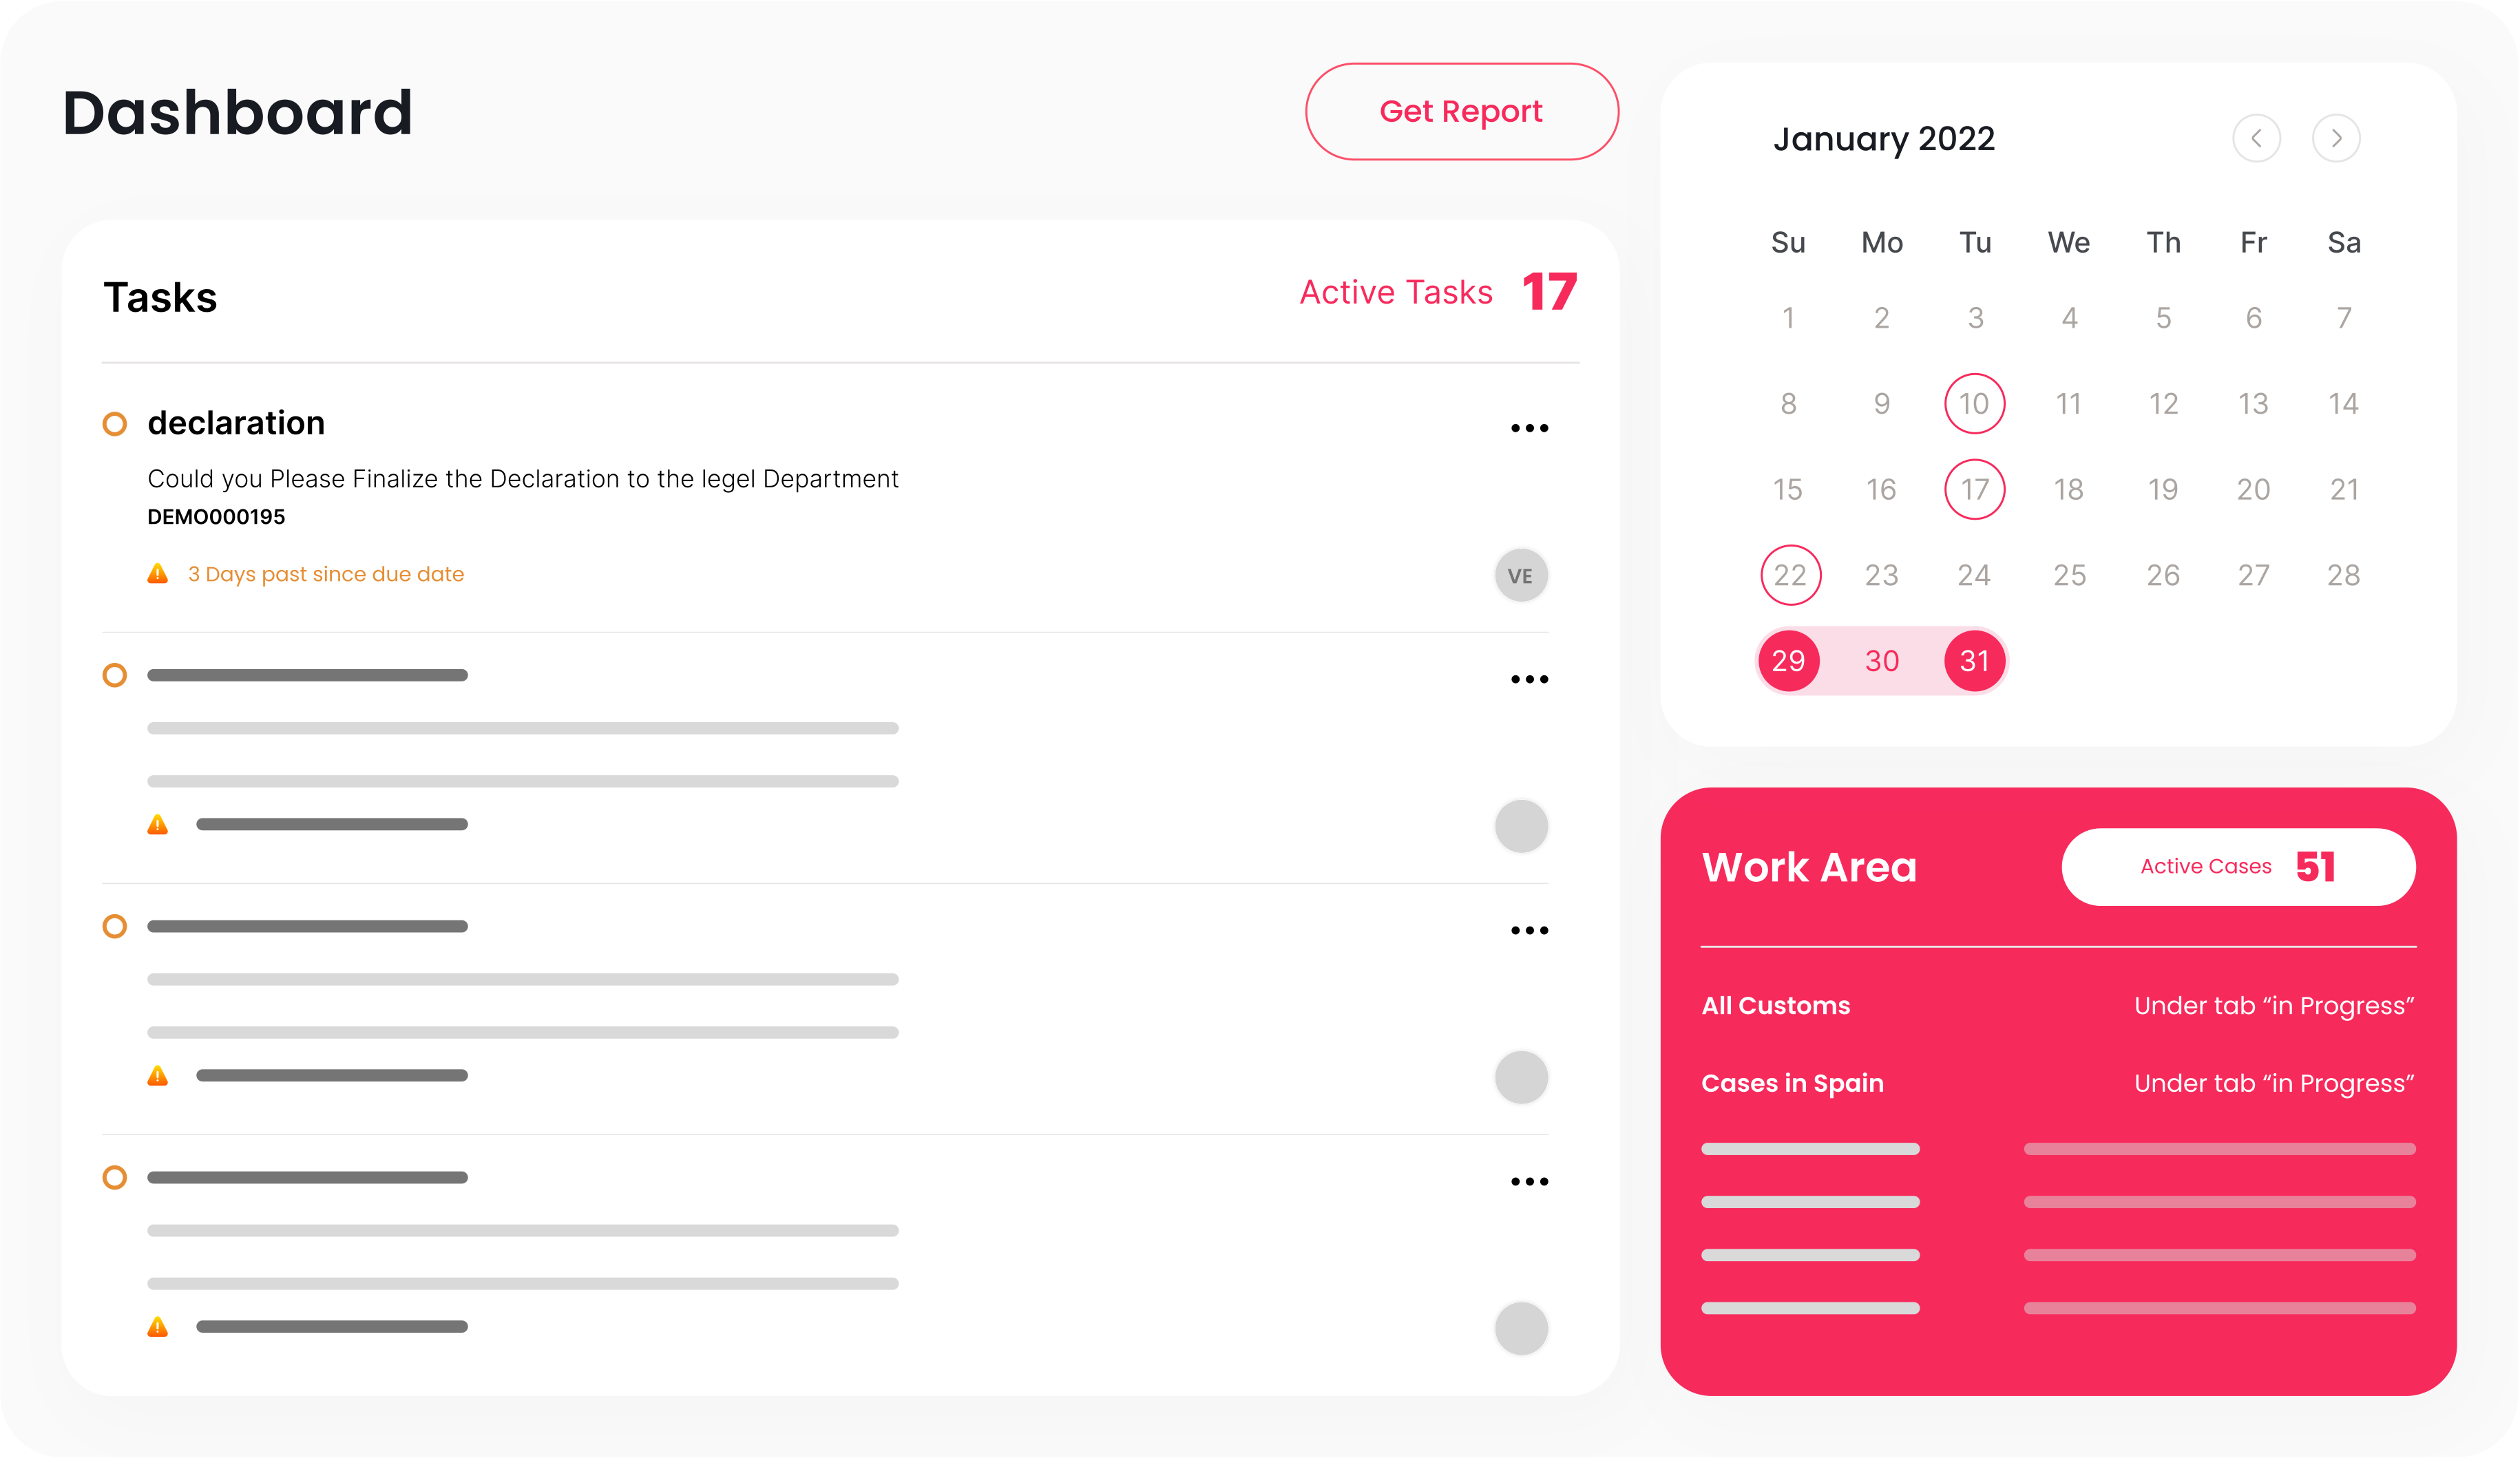Click the gray avatar on second task
This screenshot has width=2520, height=1458.
click(x=1521, y=826)
